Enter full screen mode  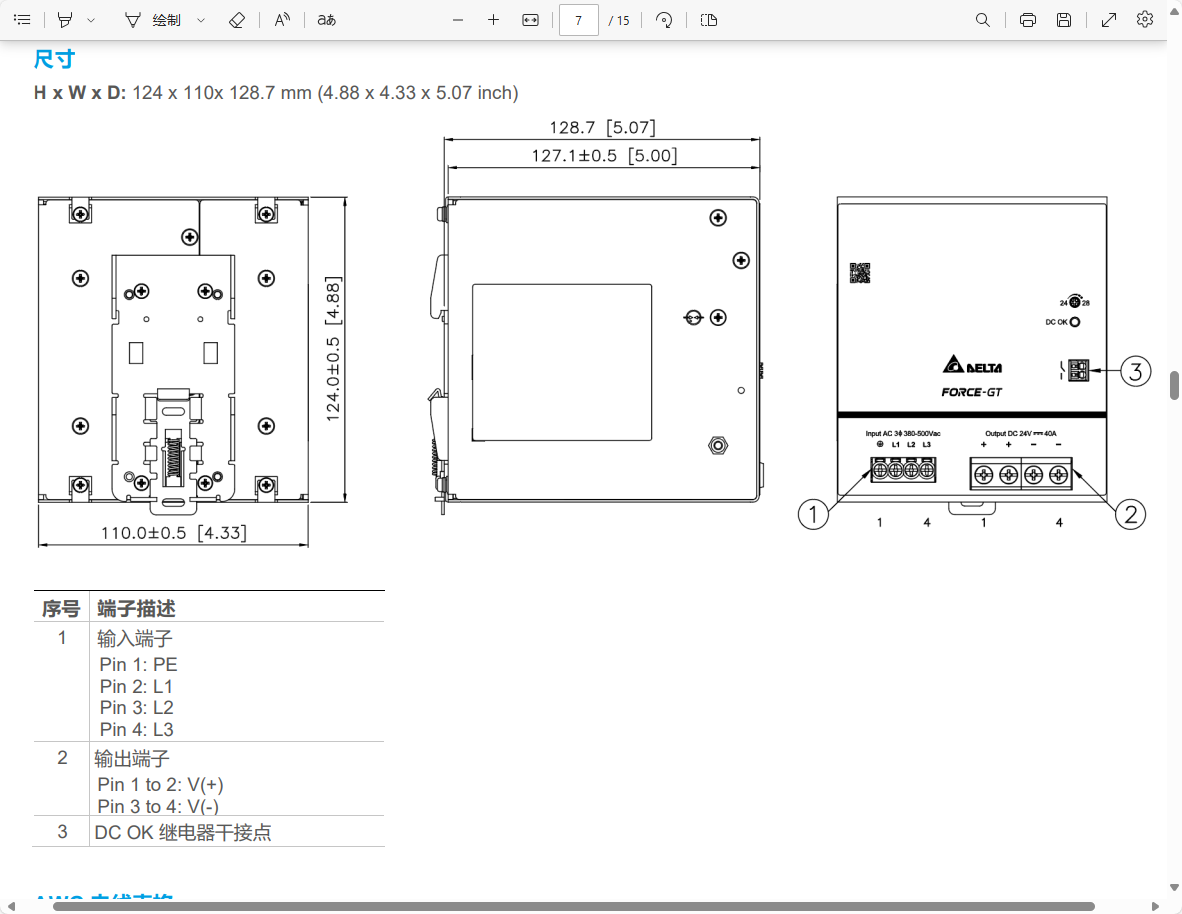[1109, 20]
